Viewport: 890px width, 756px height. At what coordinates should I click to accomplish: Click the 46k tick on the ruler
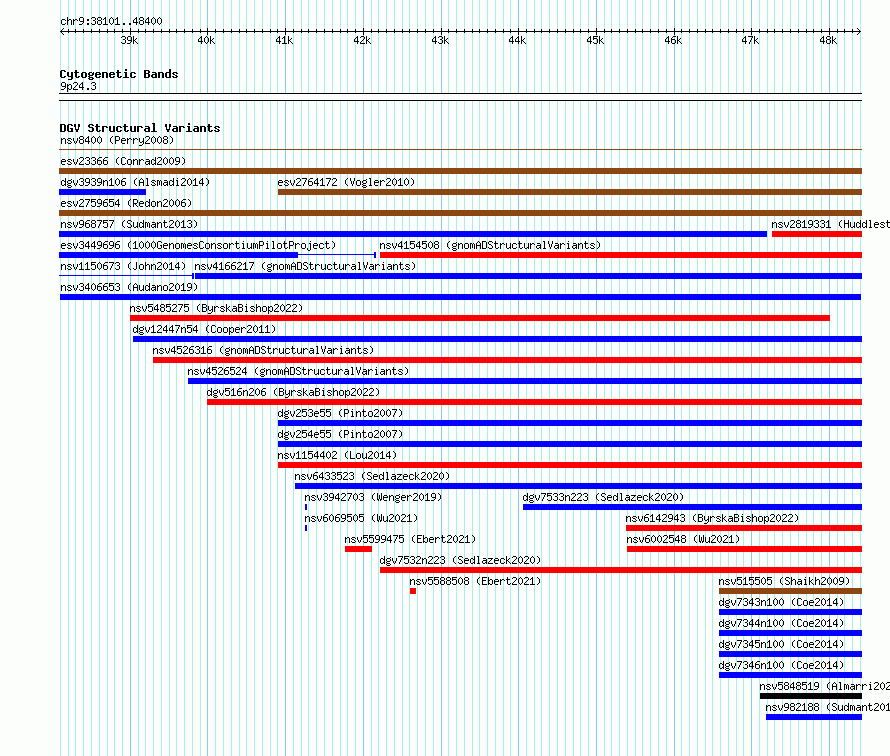(673, 40)
